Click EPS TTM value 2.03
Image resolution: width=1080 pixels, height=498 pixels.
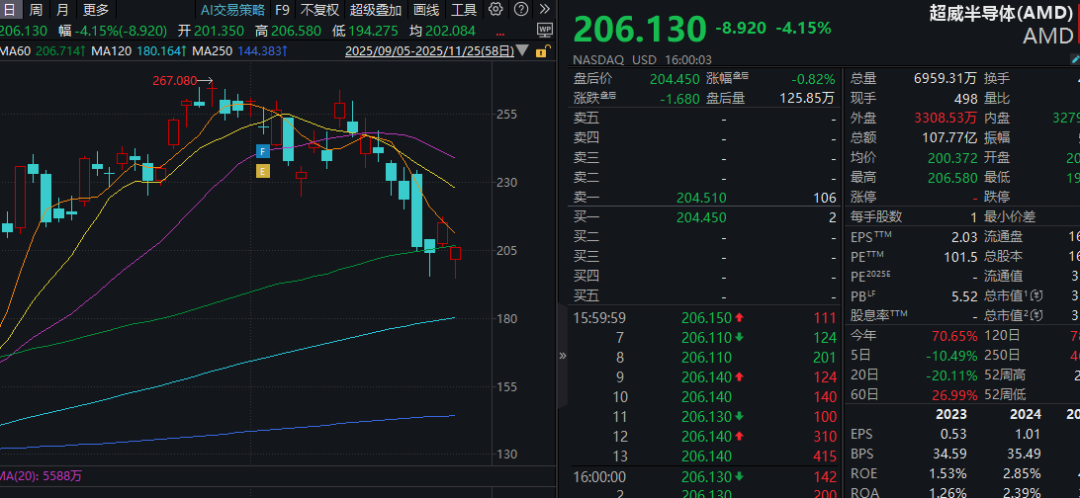[x=964, y=238]
